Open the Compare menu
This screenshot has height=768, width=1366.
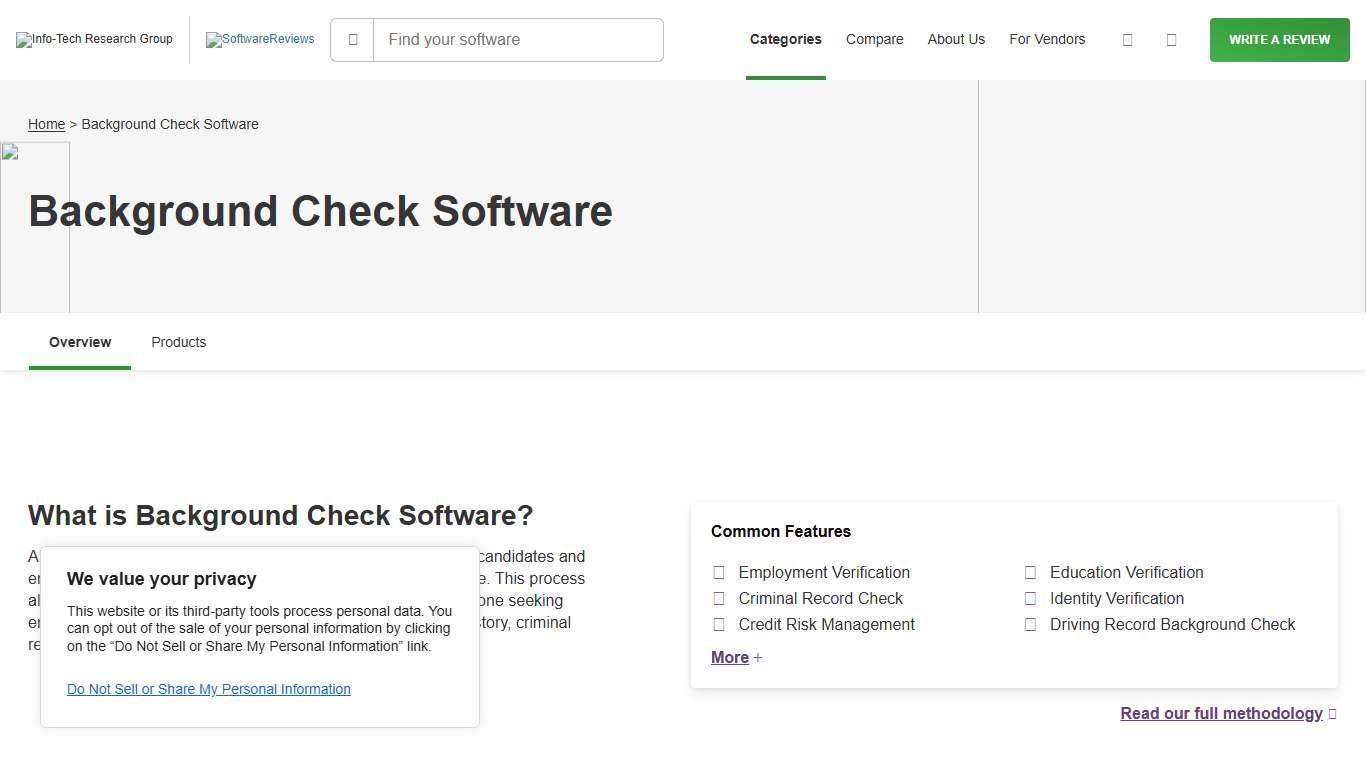(x=874, y=39)
